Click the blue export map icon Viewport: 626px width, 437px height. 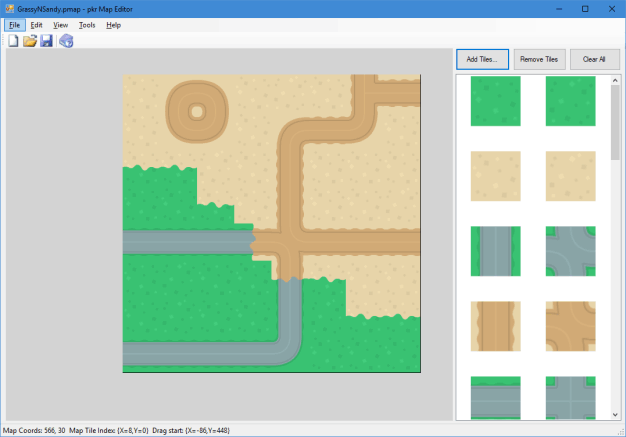tap(66, 41)
